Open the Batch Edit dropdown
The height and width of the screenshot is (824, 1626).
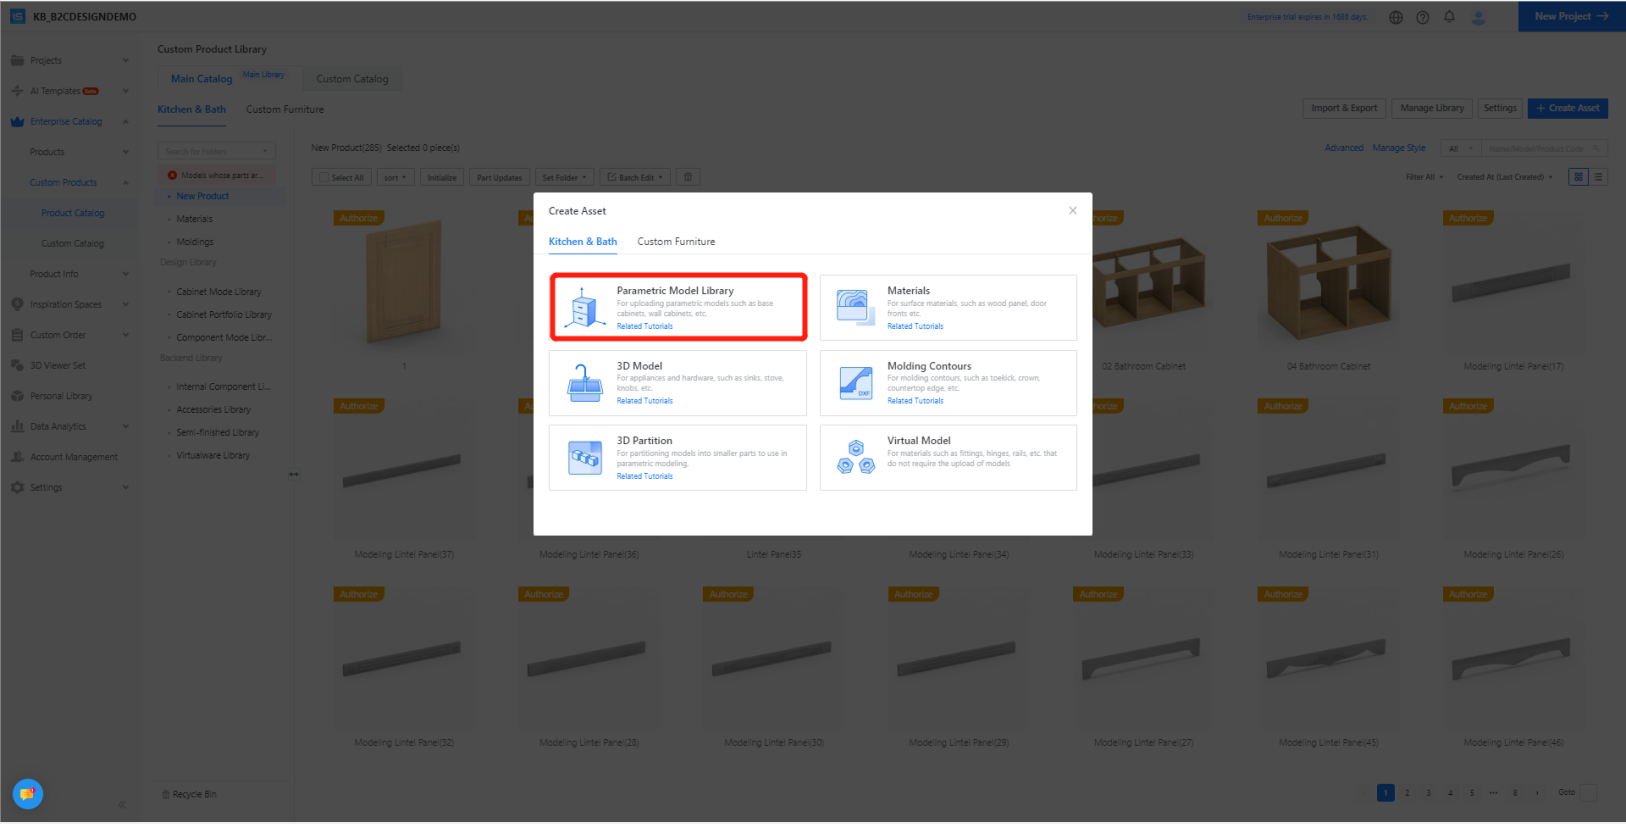[635, 178]
